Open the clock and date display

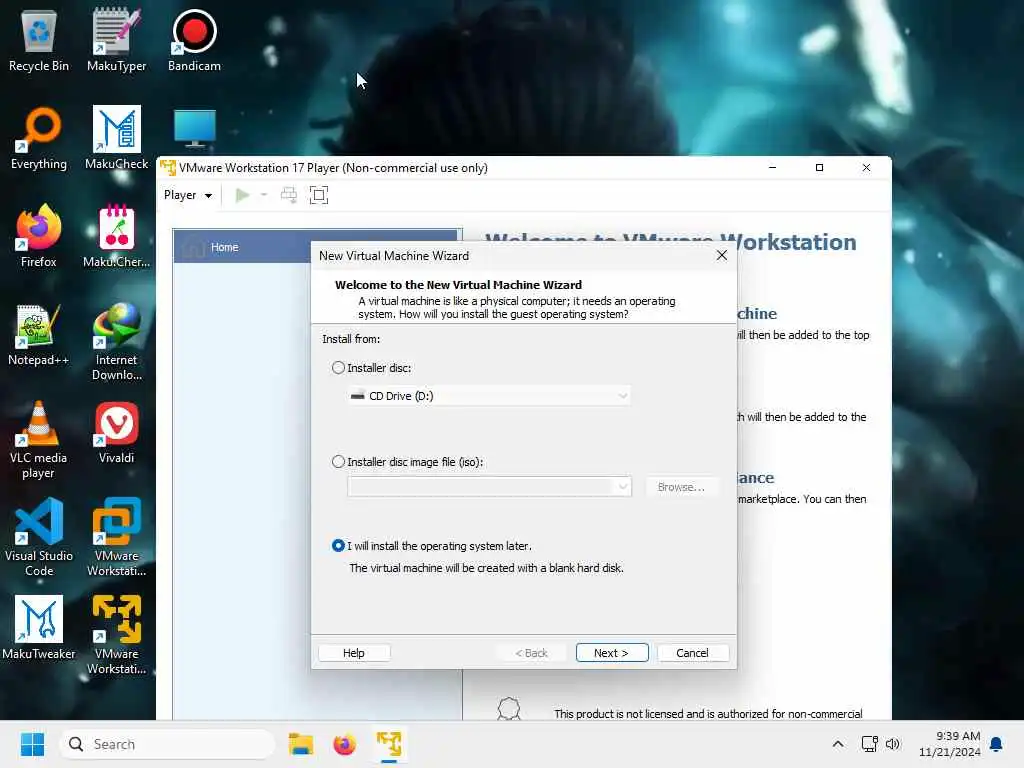(950, 744)
